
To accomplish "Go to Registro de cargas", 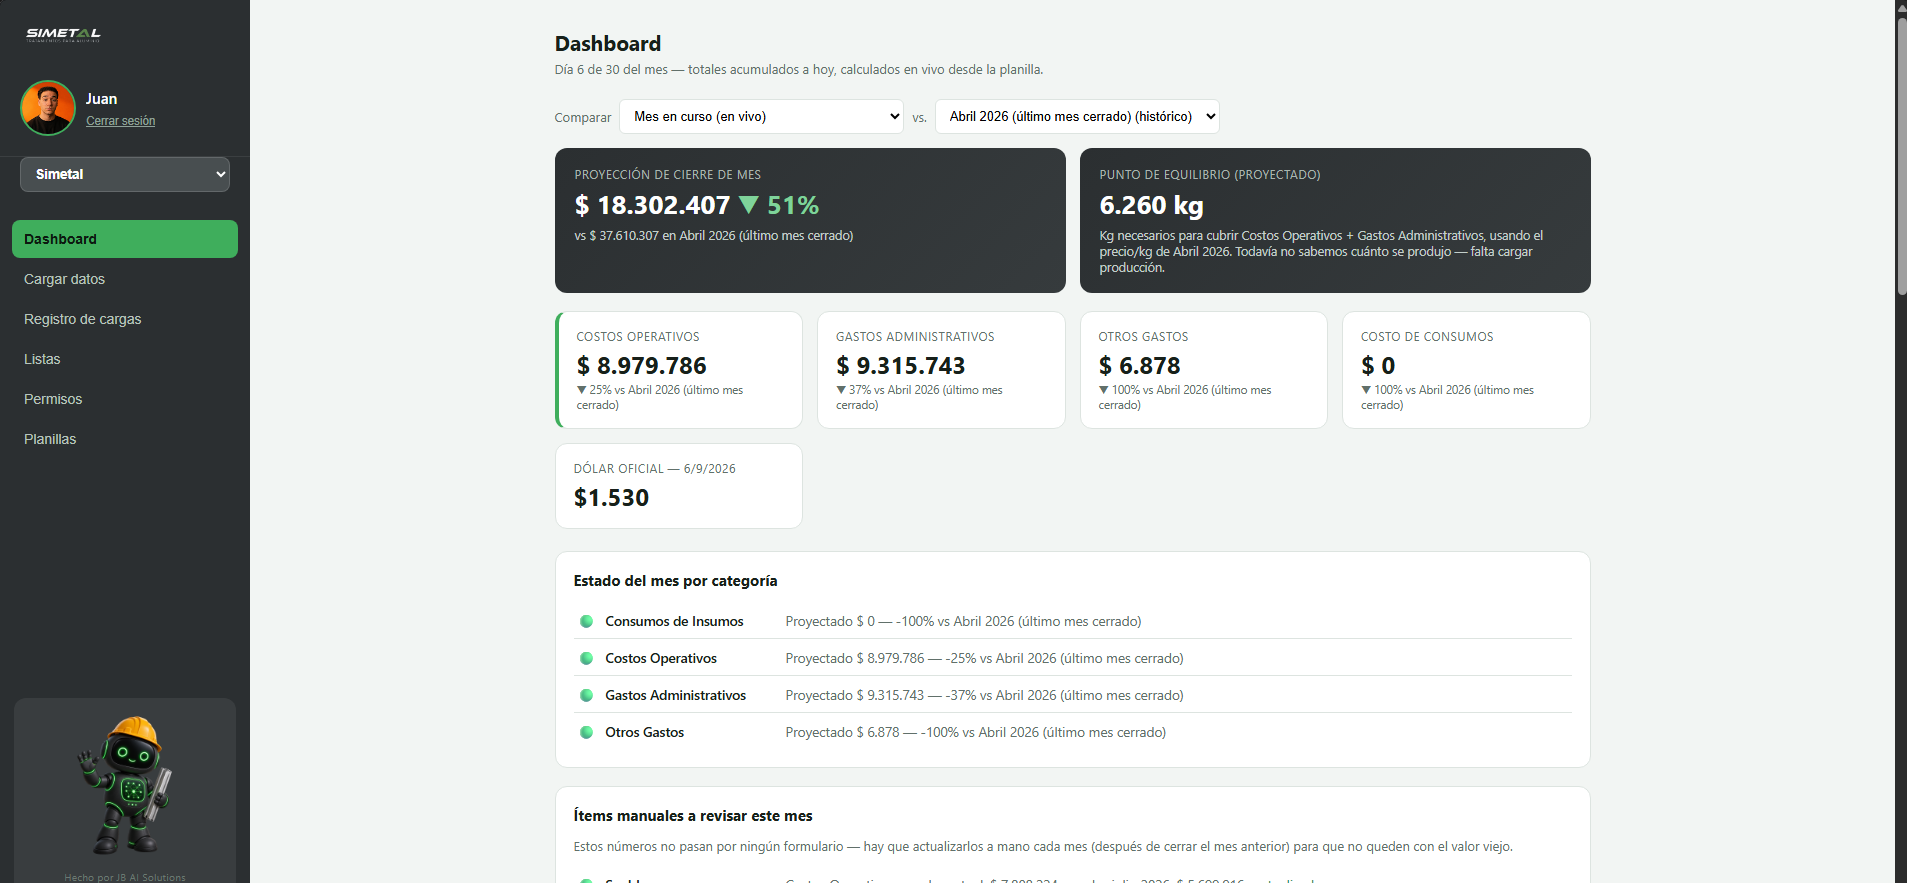I will pos(125,319).
